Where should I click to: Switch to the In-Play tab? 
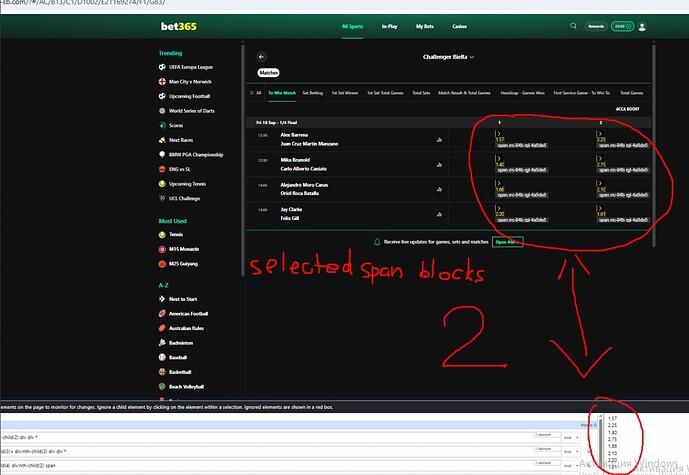pos(389,26)
